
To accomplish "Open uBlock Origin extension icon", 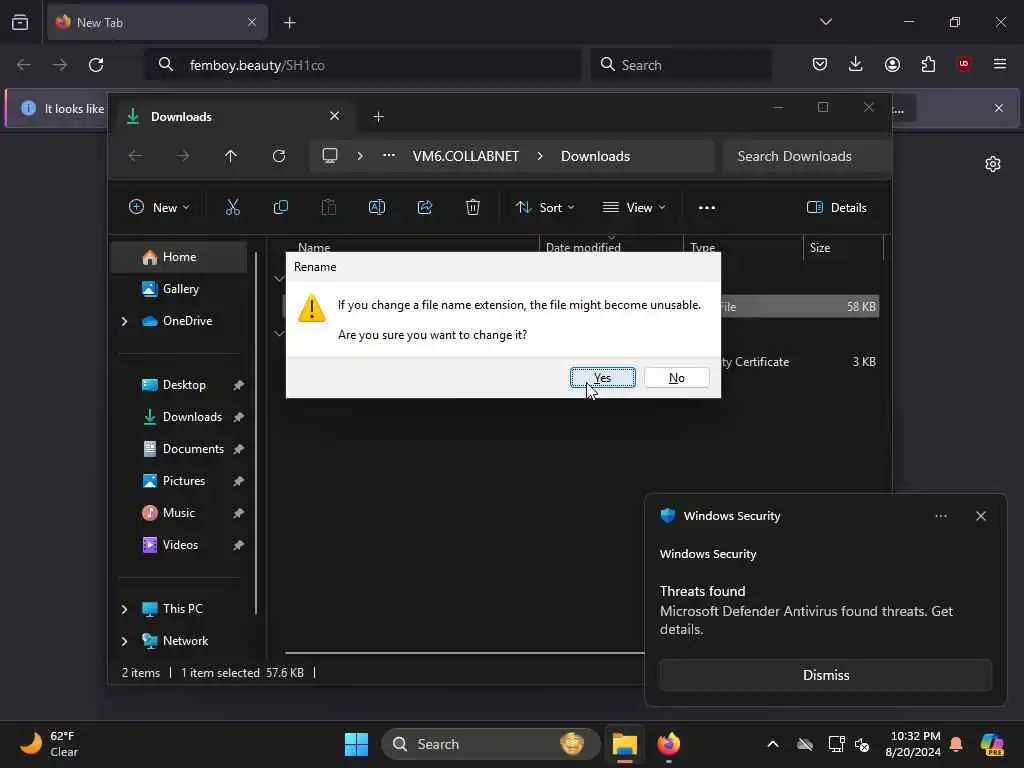I will [x=964, y=64].
